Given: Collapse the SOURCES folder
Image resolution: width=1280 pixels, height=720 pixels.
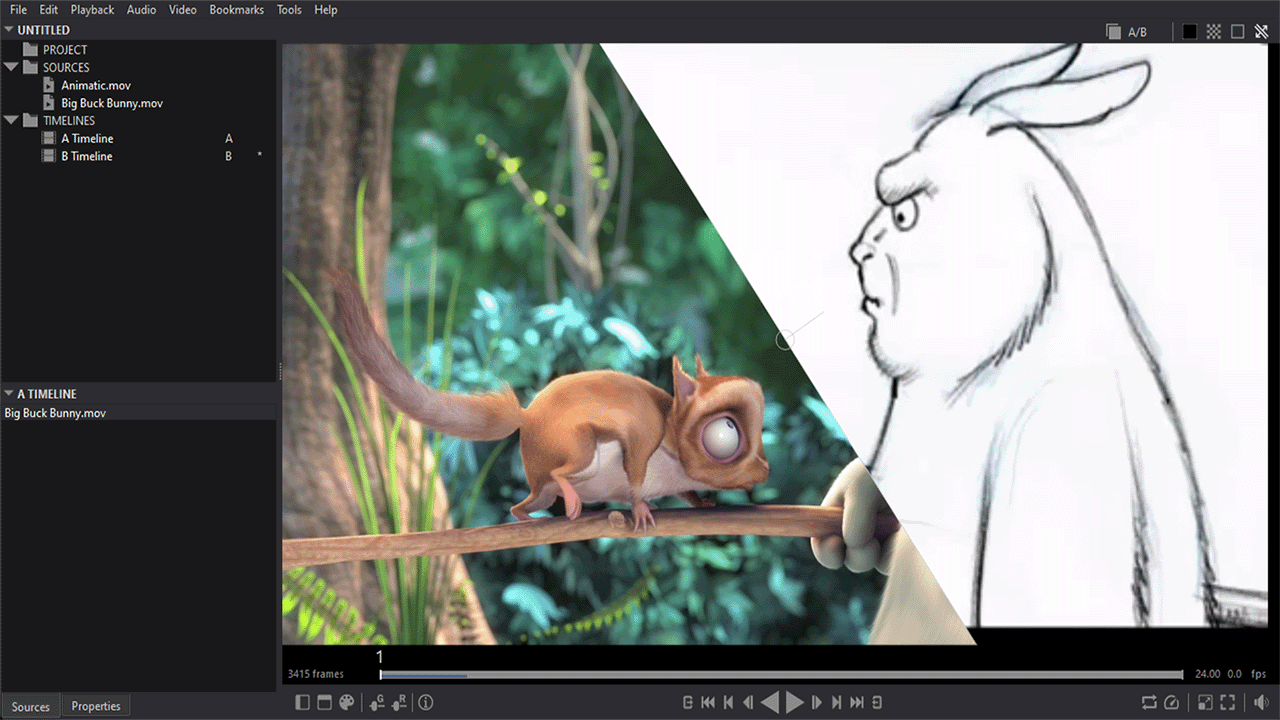Looking at the screenshot, I should (x=11, y=68).
